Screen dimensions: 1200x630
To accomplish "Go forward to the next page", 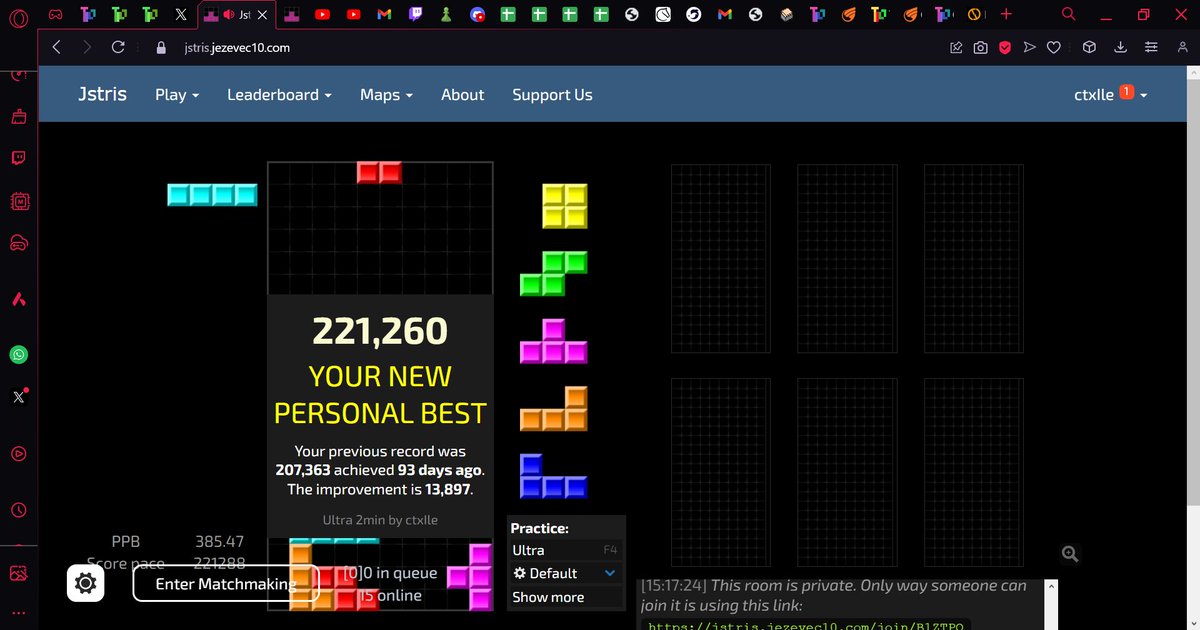I will point(87,47).
